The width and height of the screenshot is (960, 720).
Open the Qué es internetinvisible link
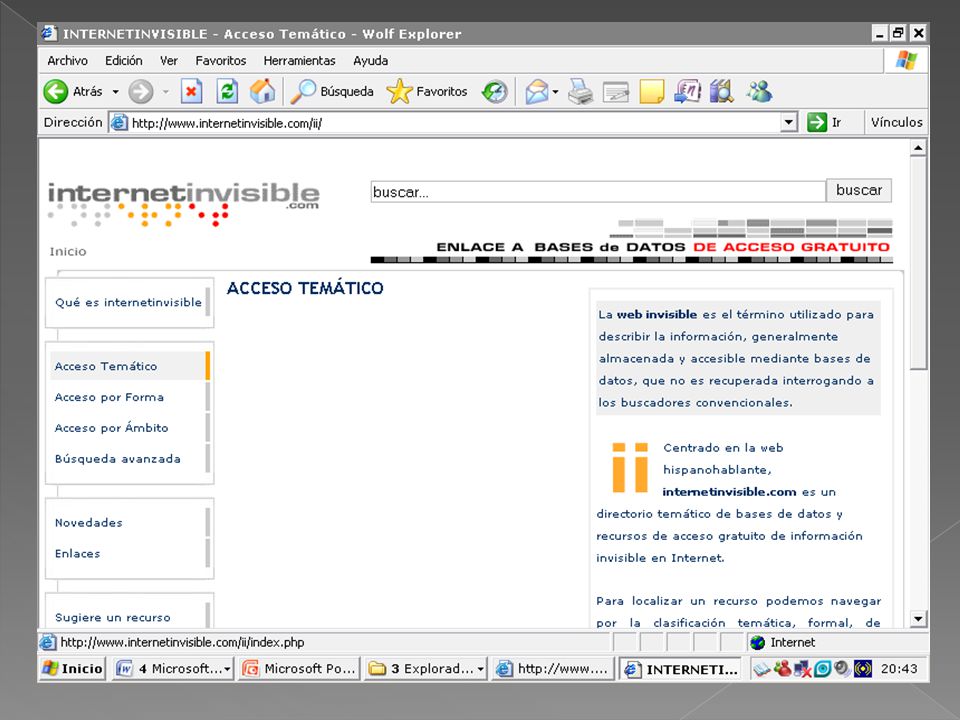coord(128,302)
